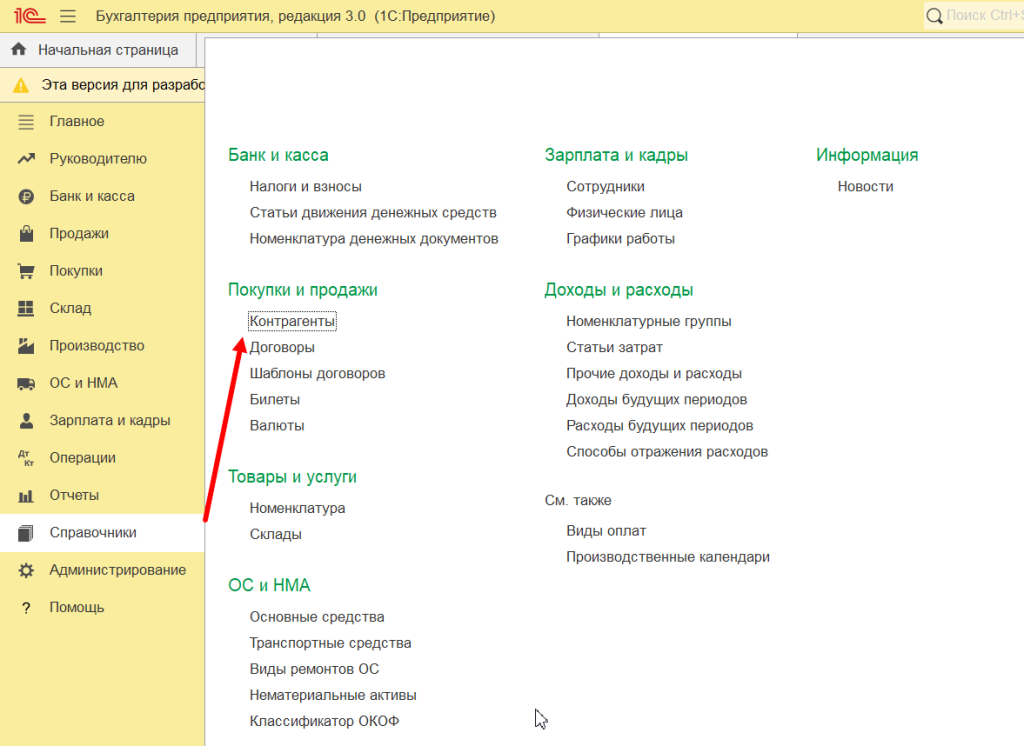The width and height of the screenshot is (1024, 746).
Task: Click the home icon on Начальная страница tab
Action: (18, 49)
